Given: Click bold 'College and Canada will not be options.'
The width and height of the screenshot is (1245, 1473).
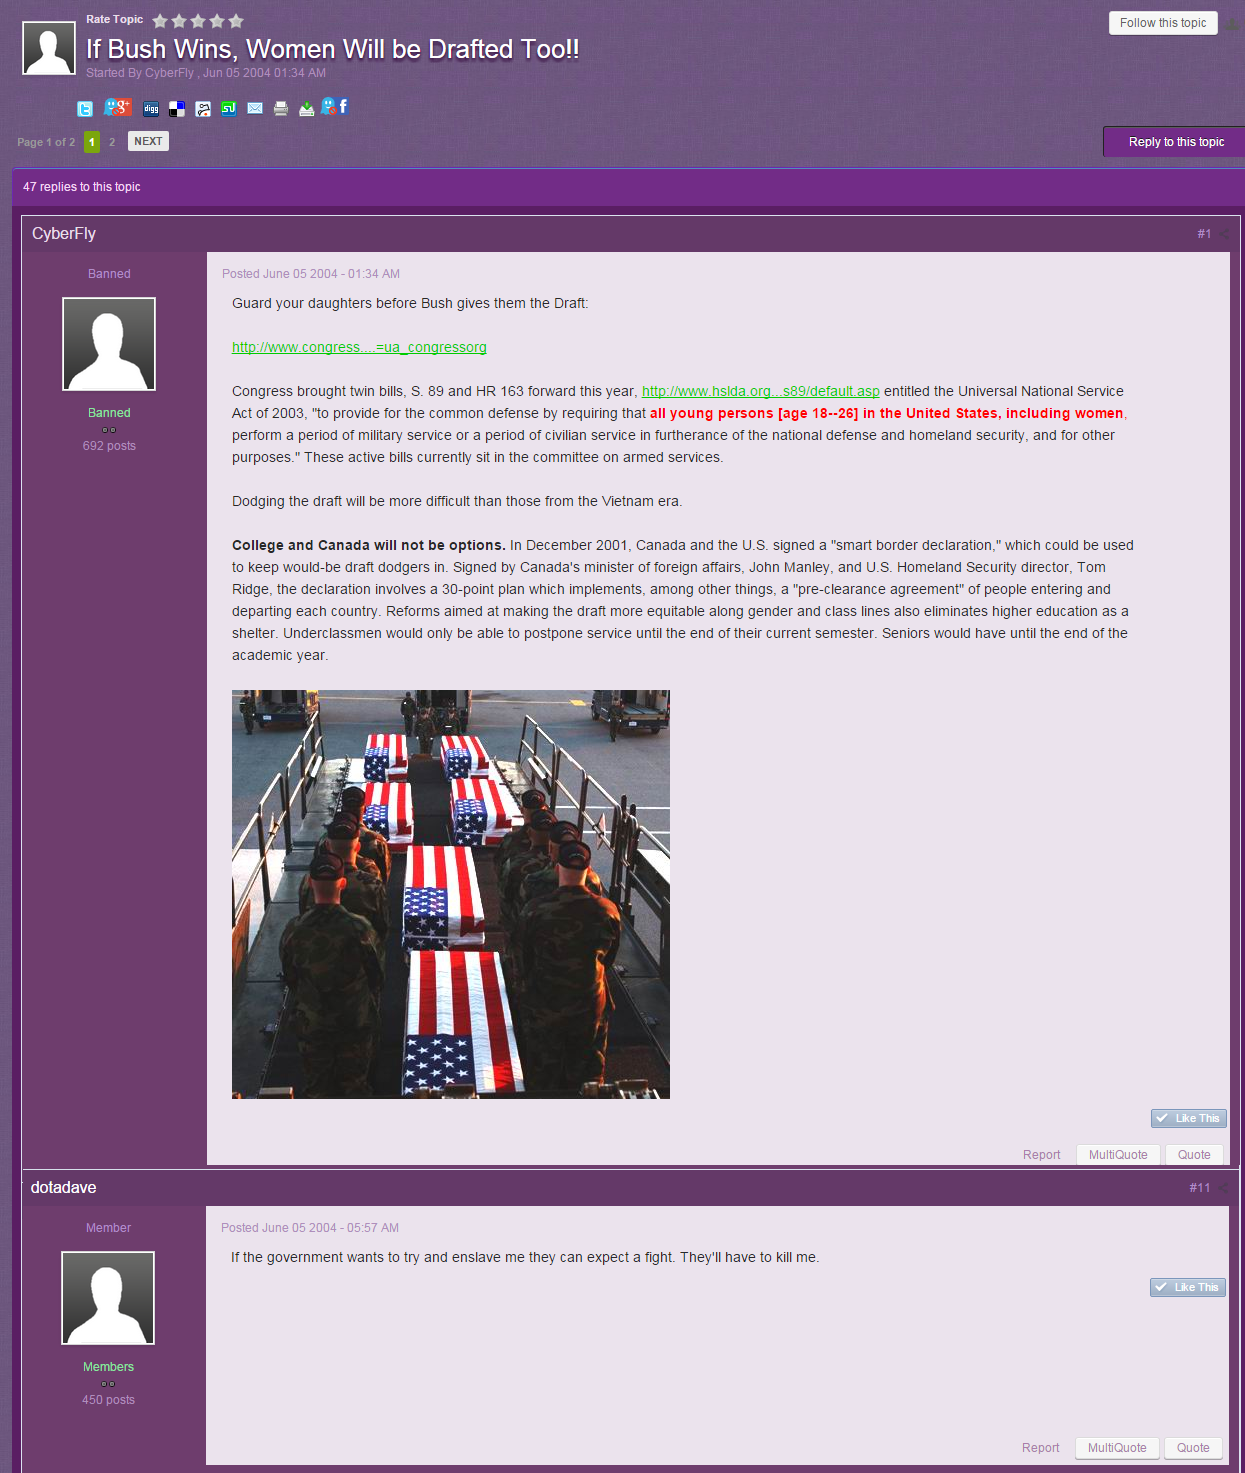Looking at the screenshot, I should (369, 545).
